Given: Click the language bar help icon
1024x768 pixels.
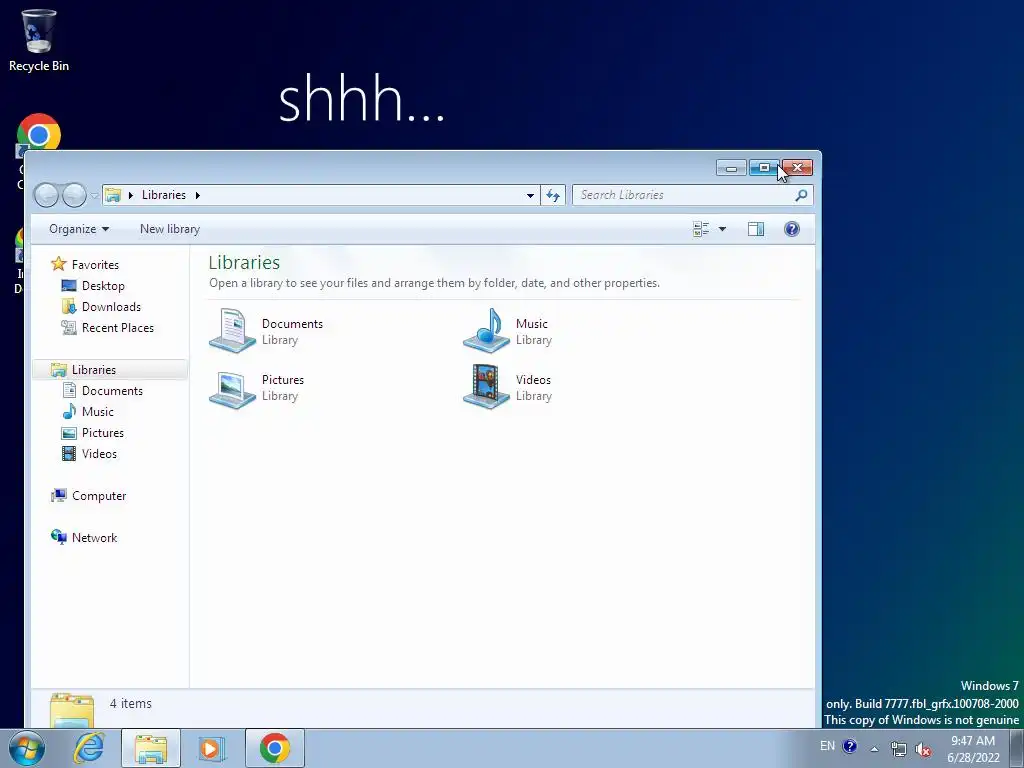Looking at the screenshot, I should [x=850, y=746].
